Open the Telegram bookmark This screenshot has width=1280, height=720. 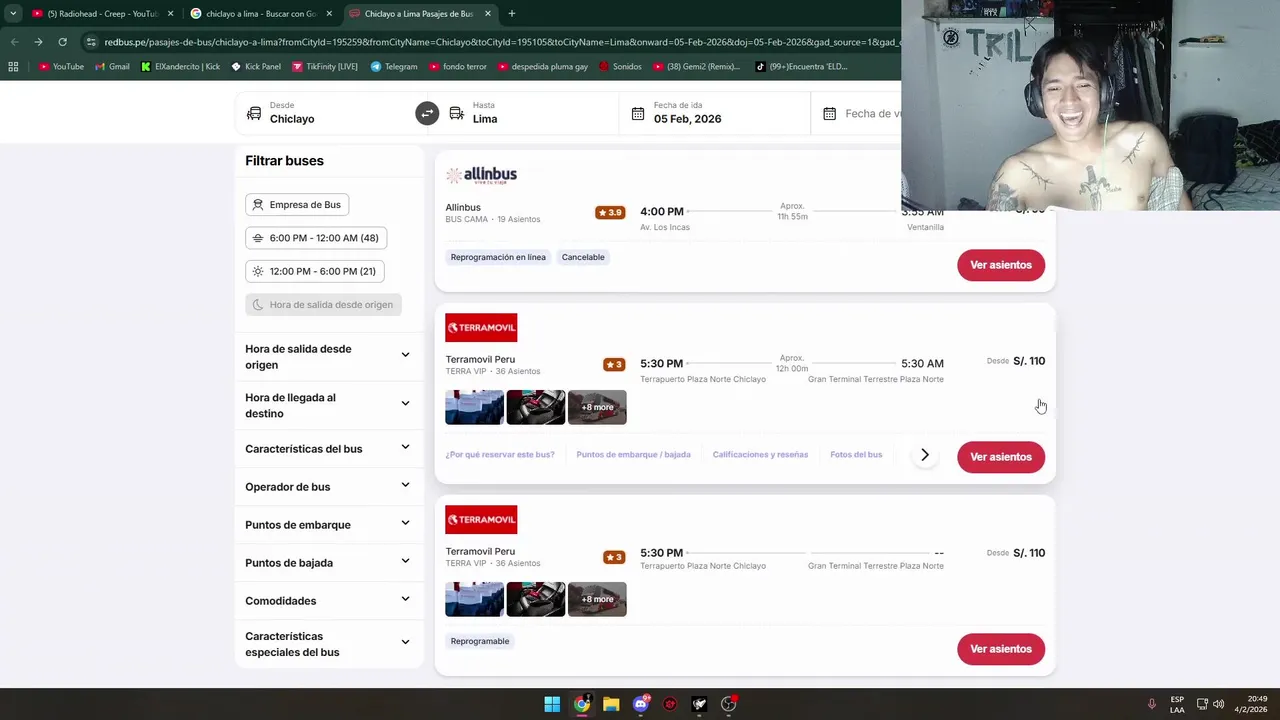[x=394, y=67]
